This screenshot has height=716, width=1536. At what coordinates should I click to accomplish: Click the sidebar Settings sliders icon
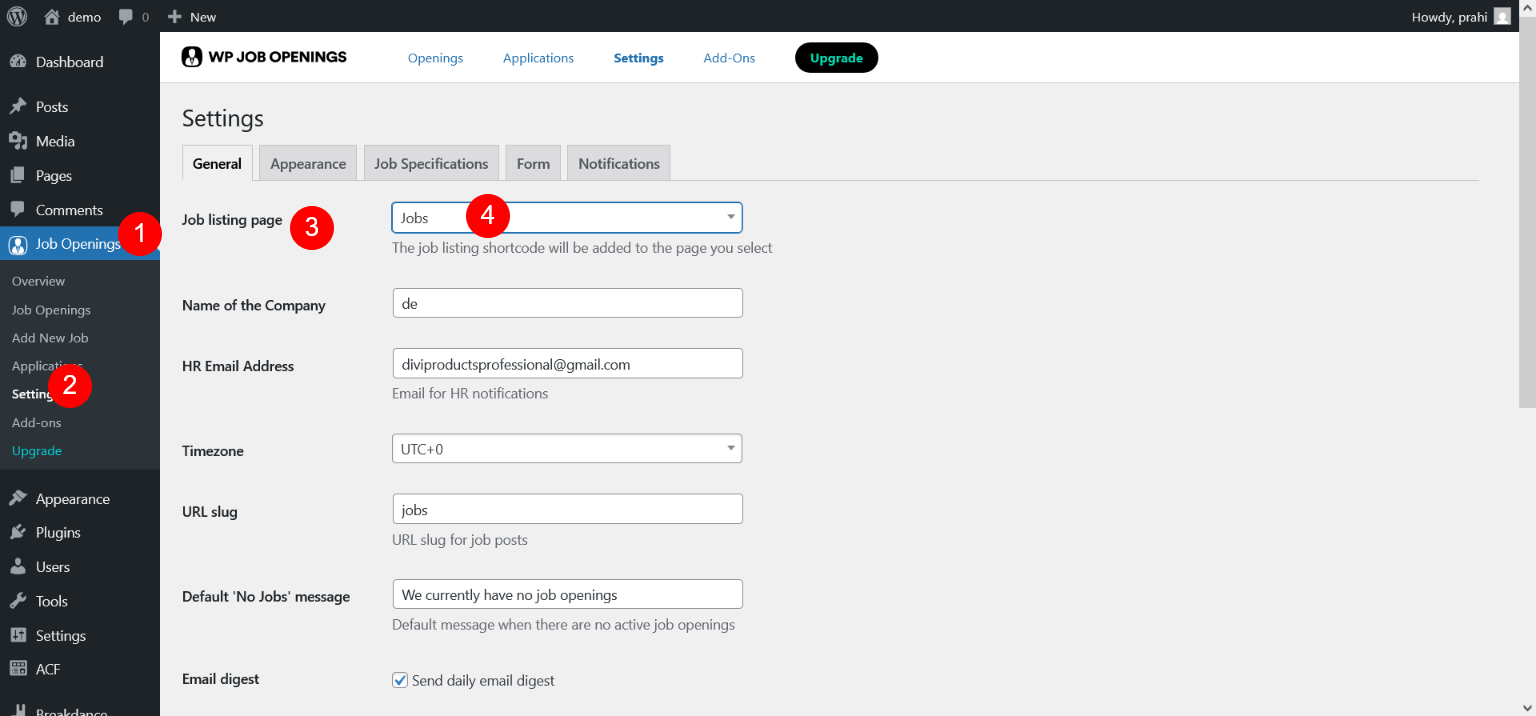pyautogui.click(x=17, y=636)
